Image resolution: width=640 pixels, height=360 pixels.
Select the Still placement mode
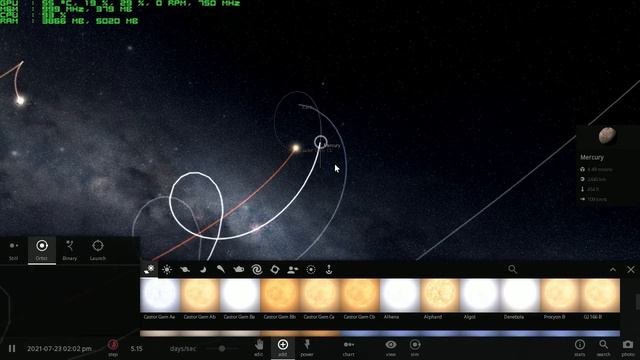coord(13,250)
